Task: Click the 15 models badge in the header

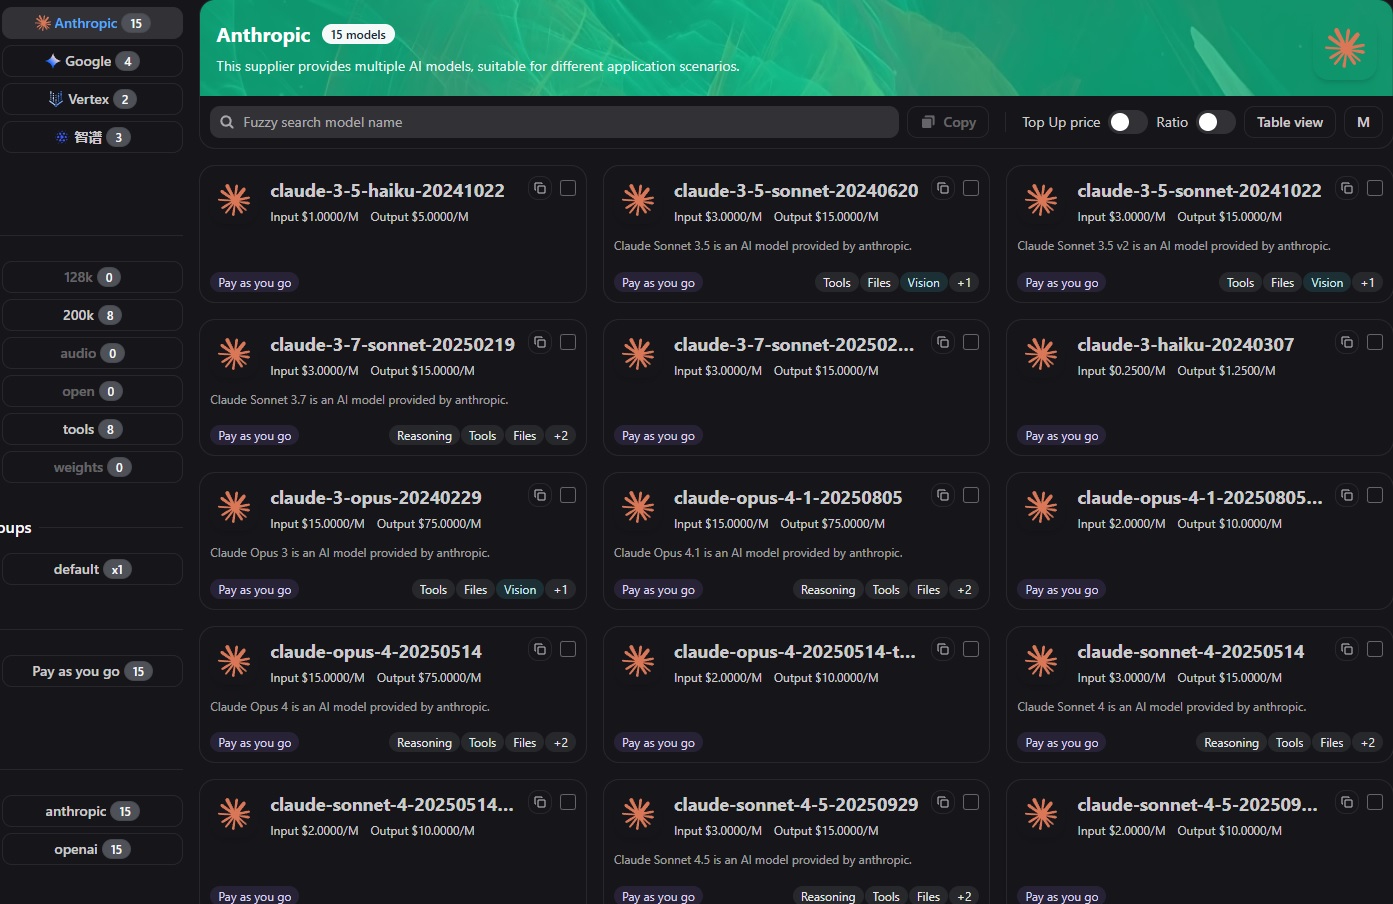Action: (358, 34)
